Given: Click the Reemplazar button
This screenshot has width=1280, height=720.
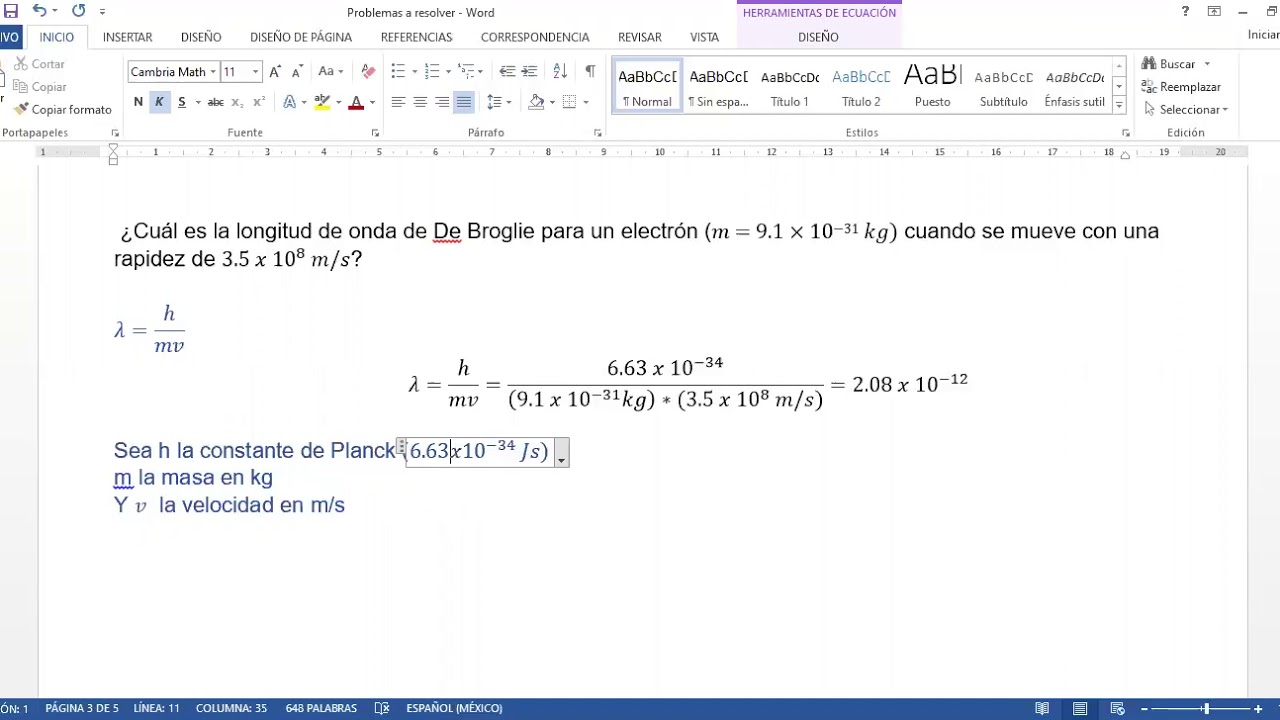Looking at the screenshot, I should click(x=1182, y=87).
